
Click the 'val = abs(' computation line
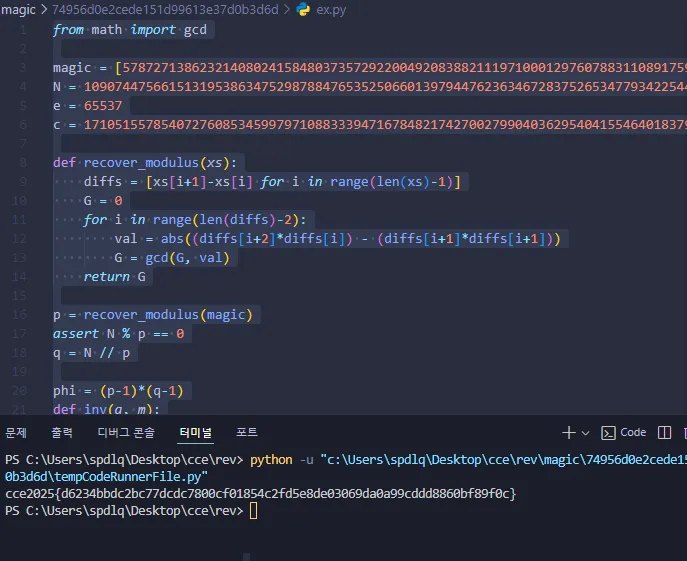(x=337, y=239)
